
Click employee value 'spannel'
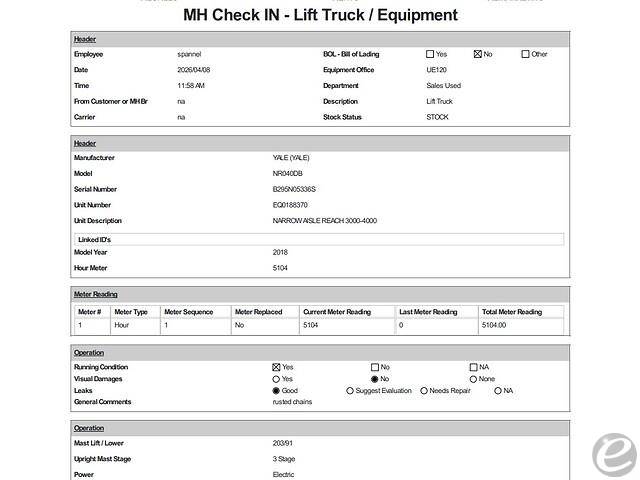coord(189,54)
